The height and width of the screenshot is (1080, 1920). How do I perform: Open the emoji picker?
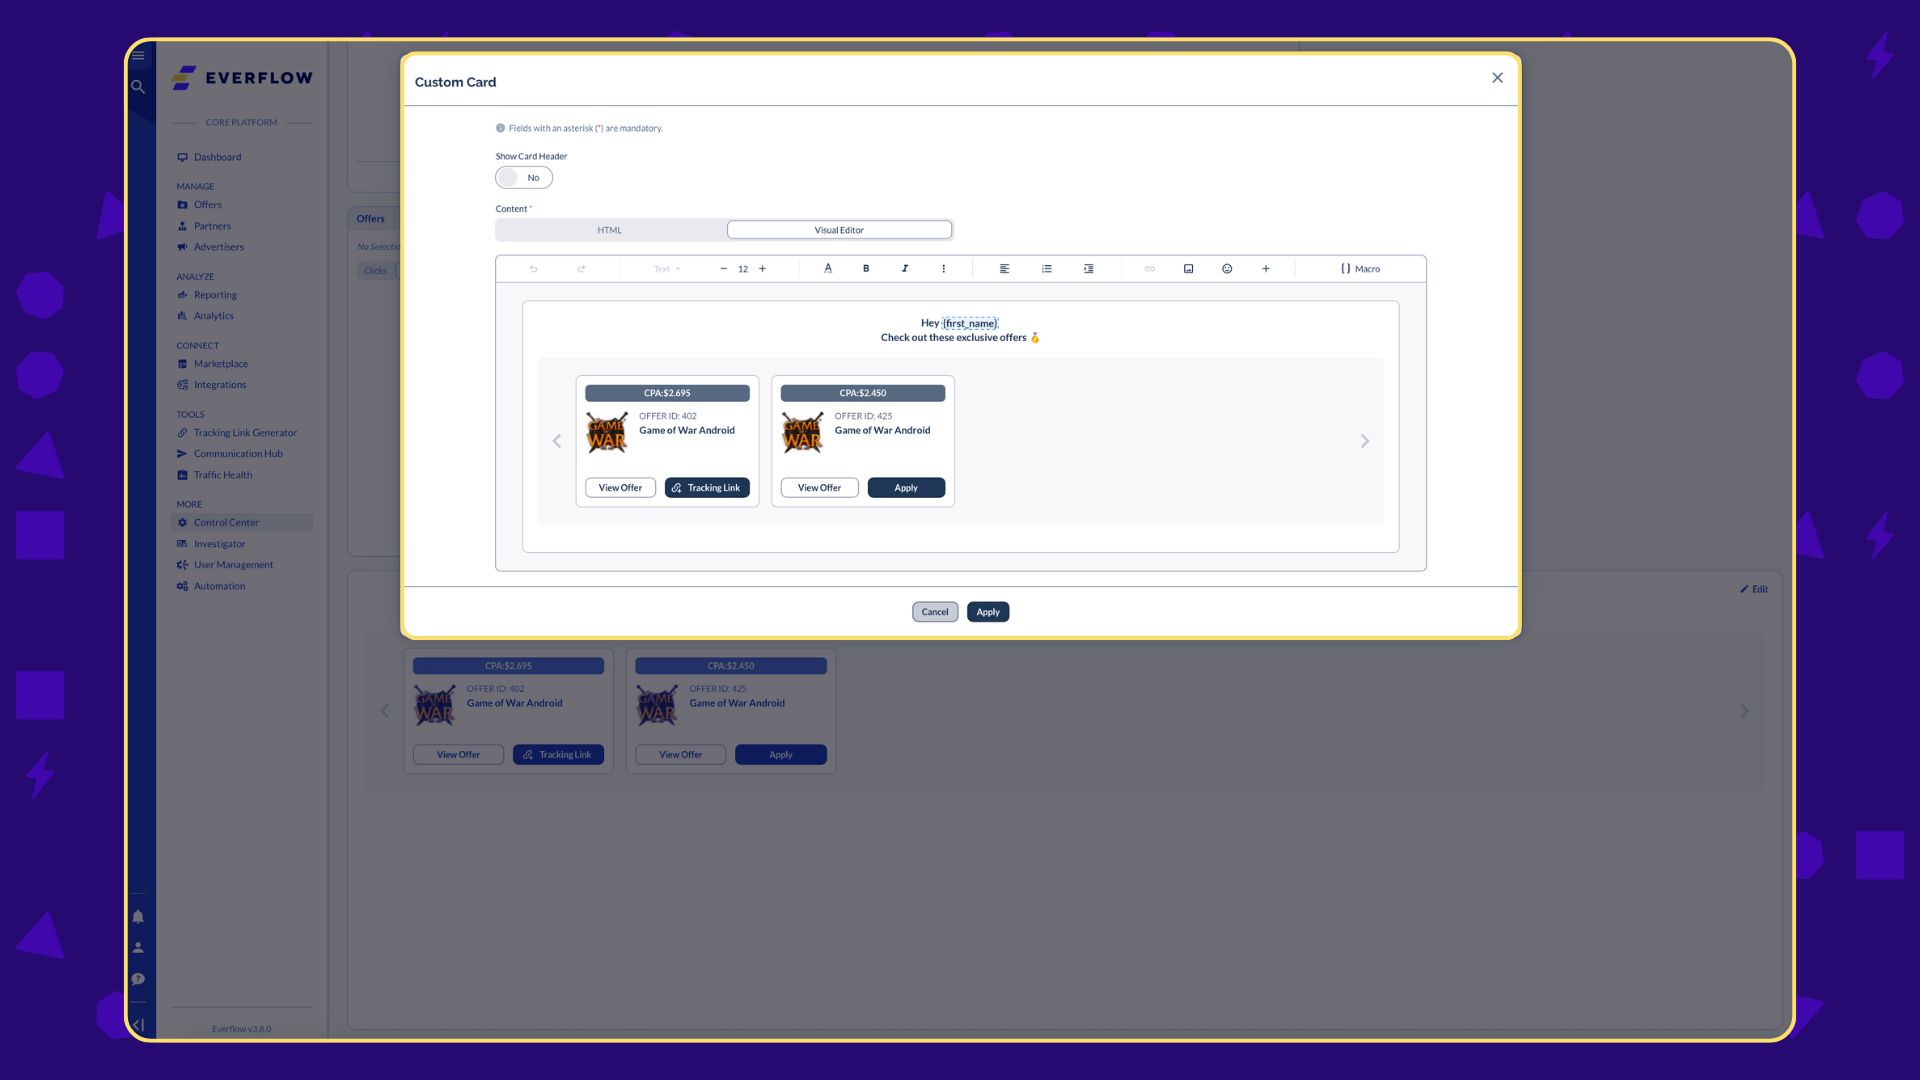(1227, 269)
